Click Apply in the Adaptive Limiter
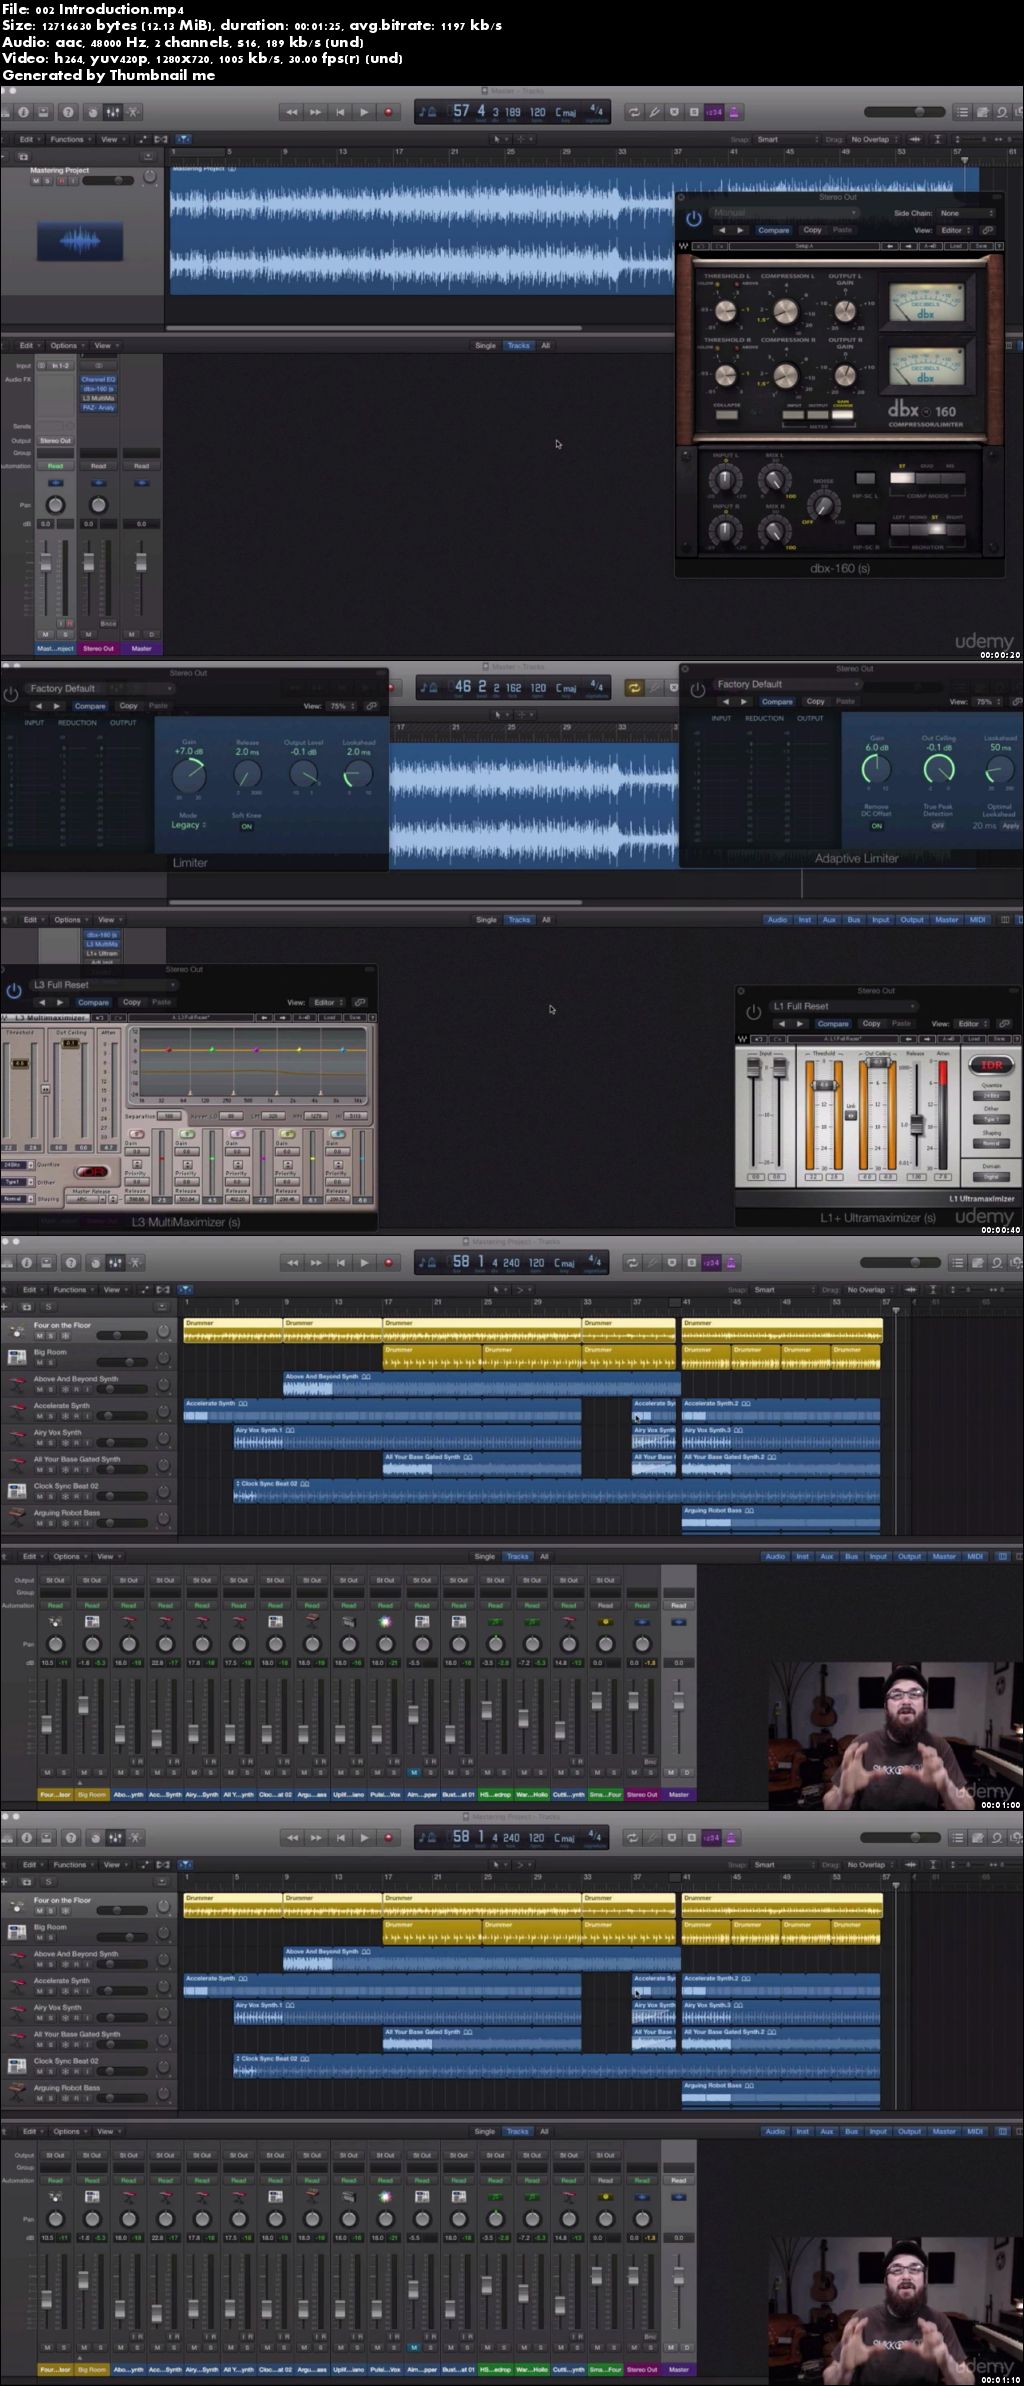 [1011, 826]
